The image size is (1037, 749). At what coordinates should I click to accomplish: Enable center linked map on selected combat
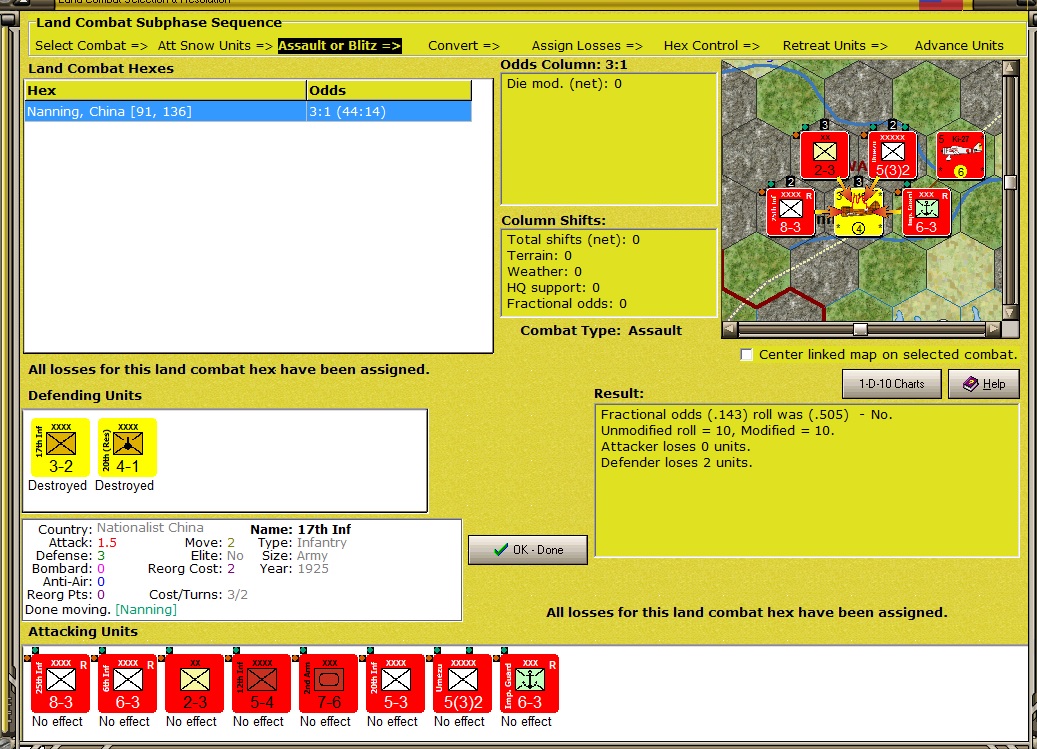click(747, 354)
